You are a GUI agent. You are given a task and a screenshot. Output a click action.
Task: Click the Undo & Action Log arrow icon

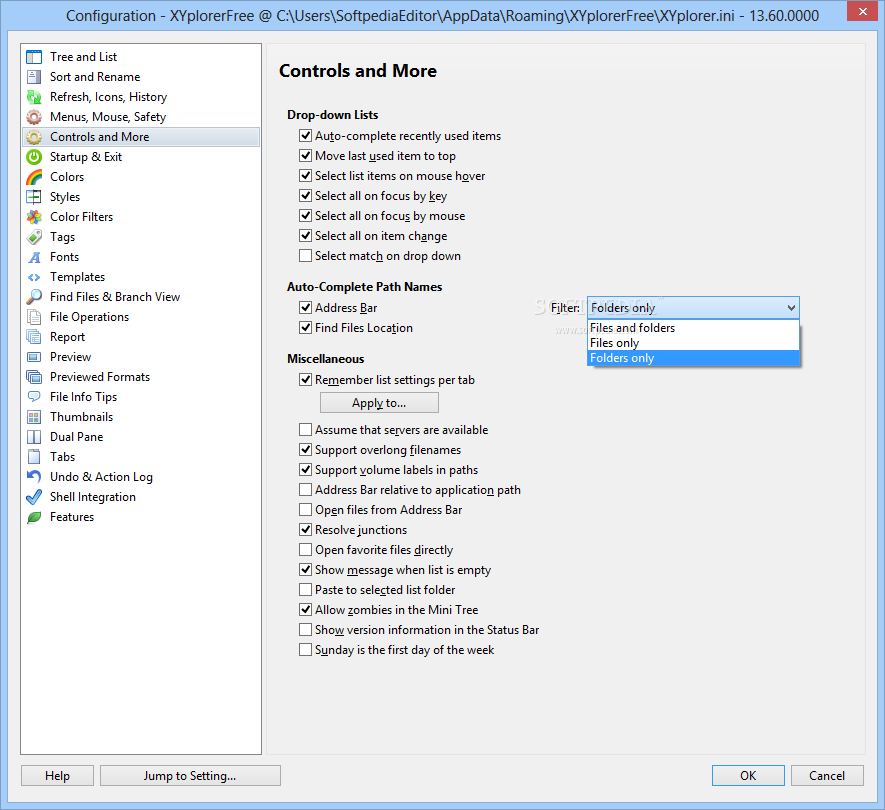click(x=34, y=477)
